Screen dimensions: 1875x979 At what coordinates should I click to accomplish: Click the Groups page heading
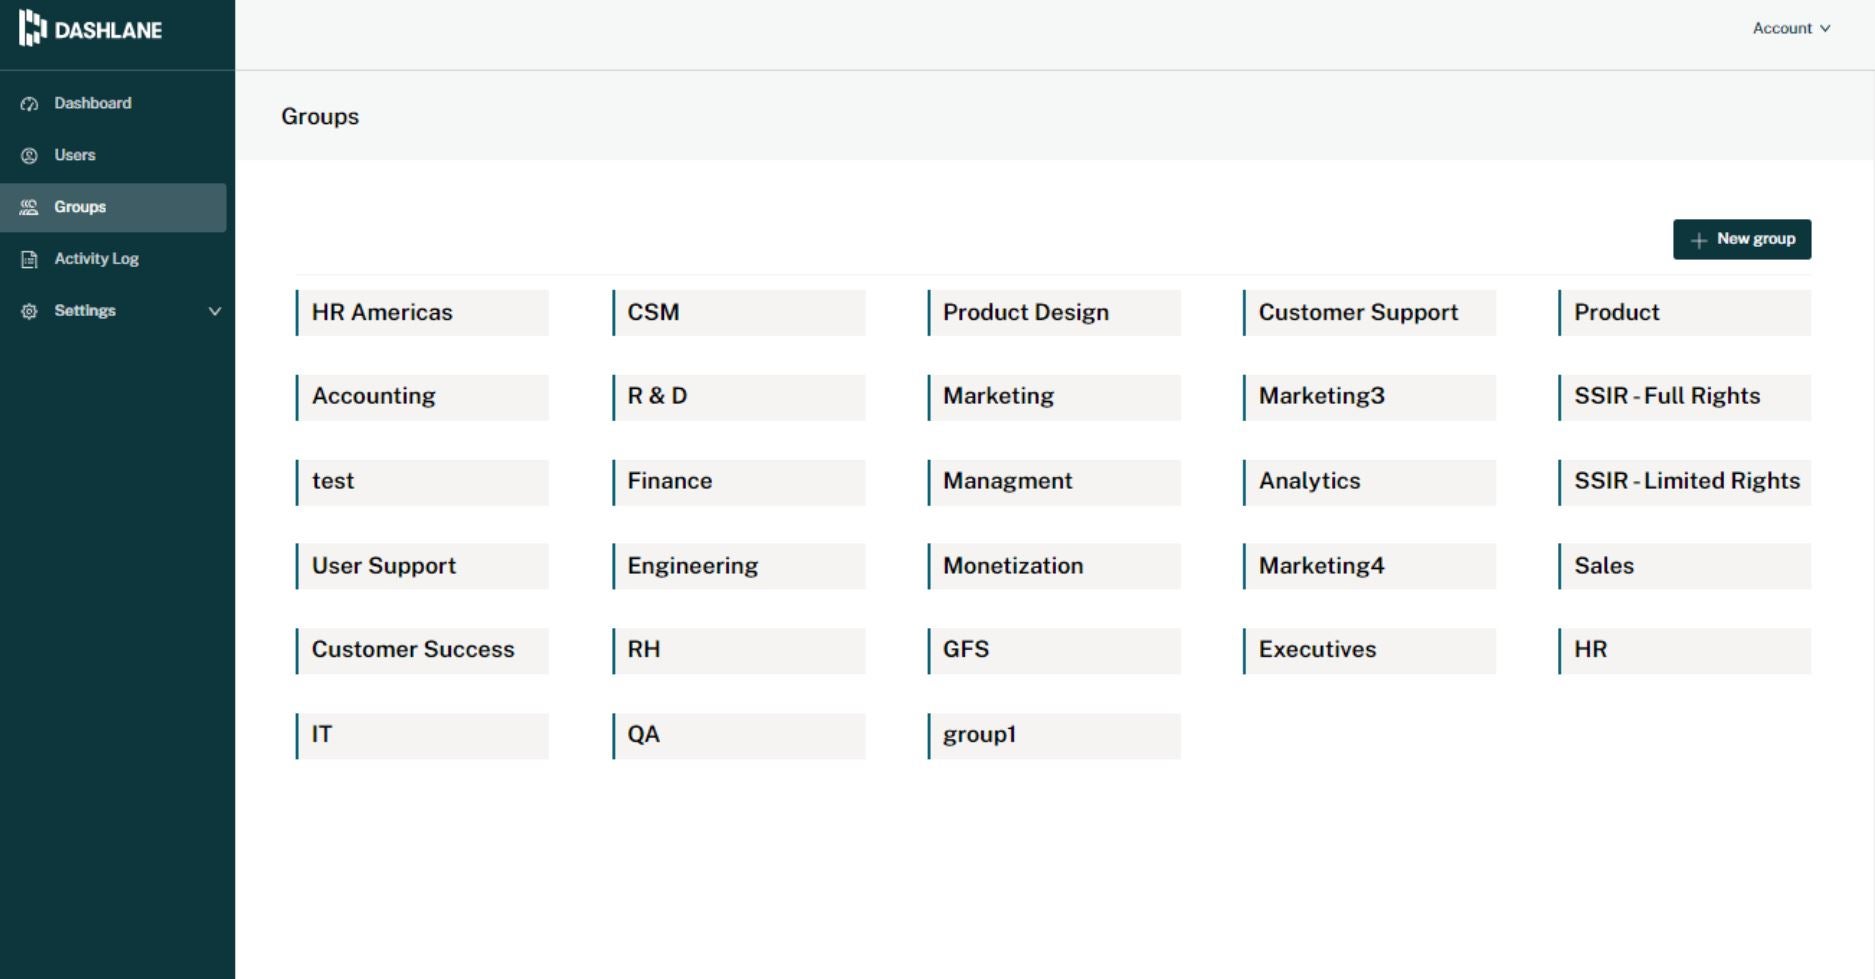coord(320,117)
